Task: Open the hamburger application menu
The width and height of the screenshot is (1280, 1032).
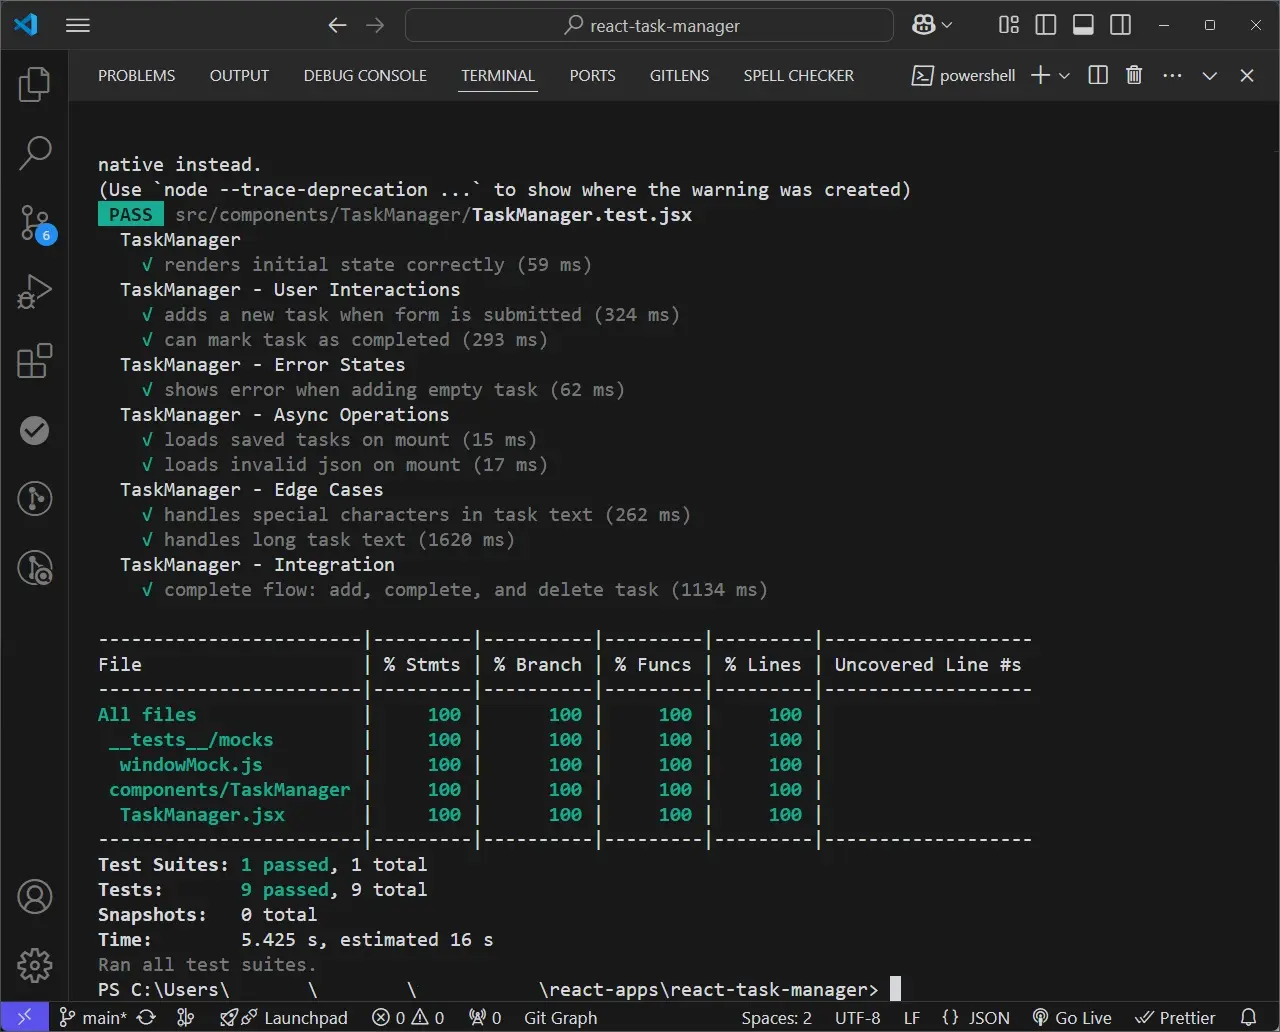Action: [78, 25]
